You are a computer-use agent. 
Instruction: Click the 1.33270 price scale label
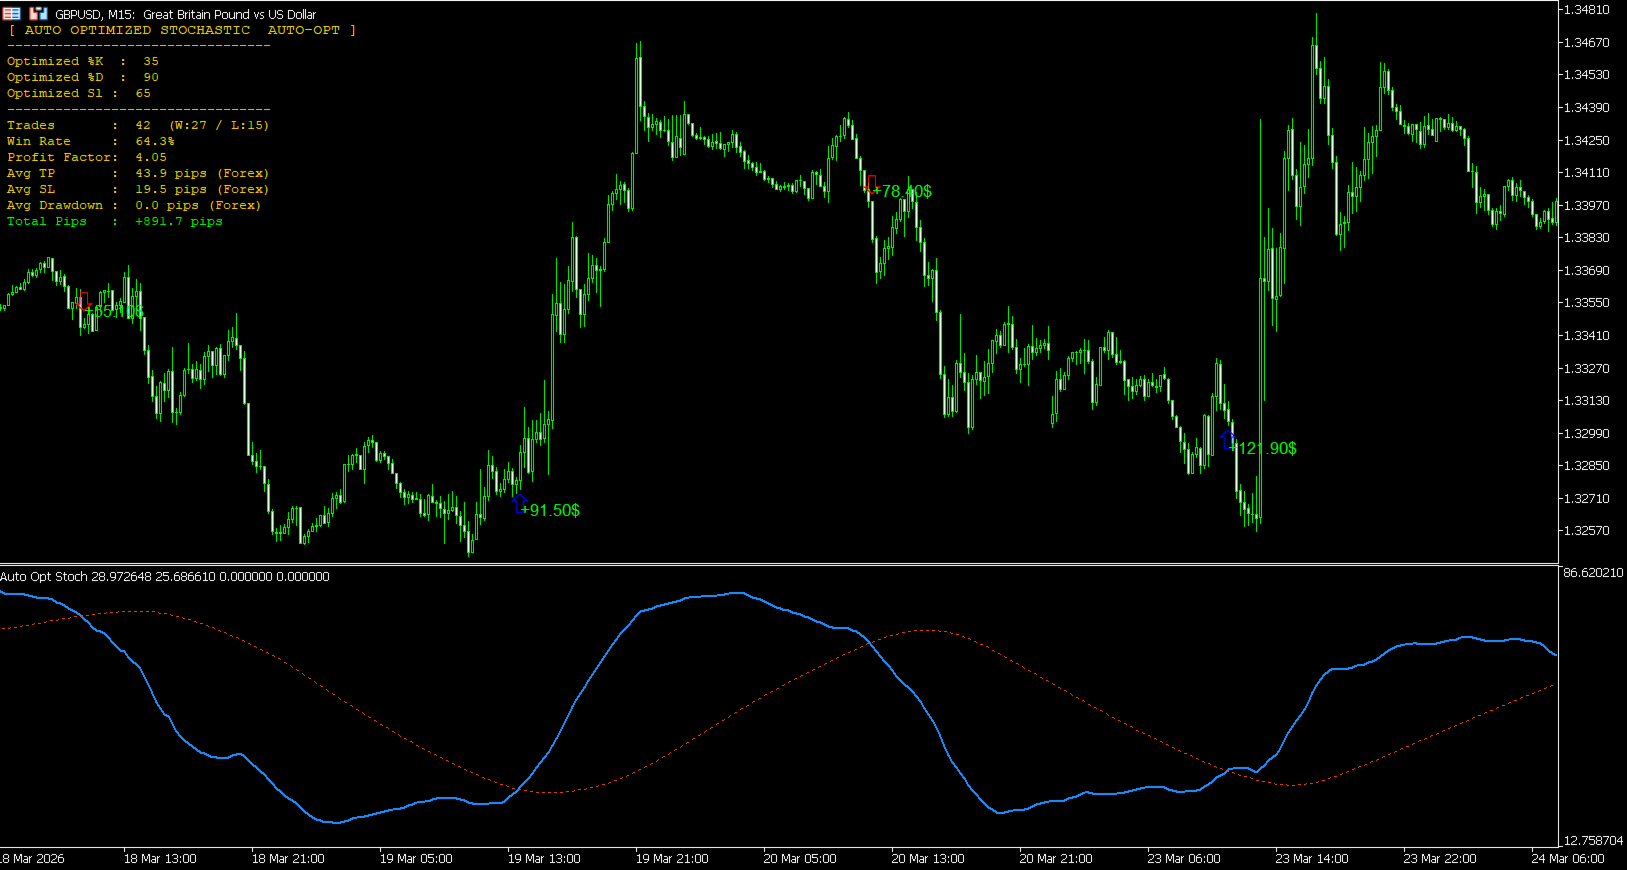pos(1586,368)
